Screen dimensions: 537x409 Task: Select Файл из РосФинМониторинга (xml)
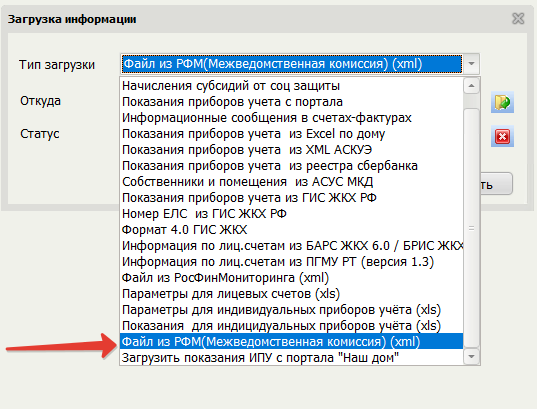tap(291, 278)
